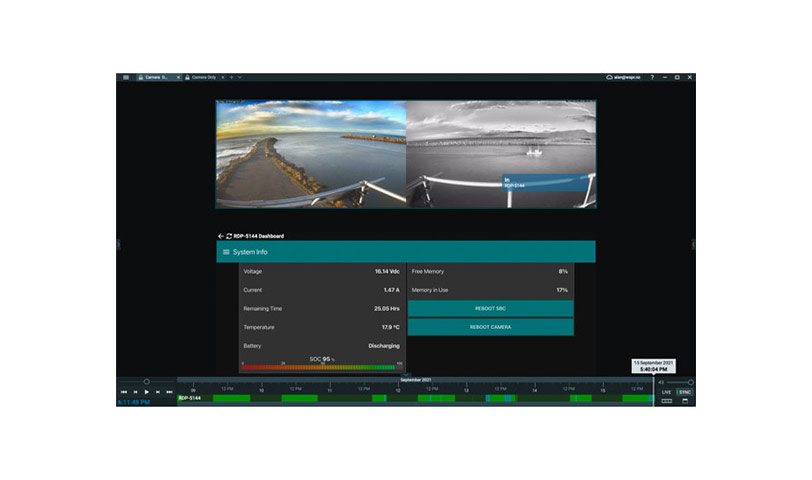The height and width of the screenshot is (480, 812).
Task: Collapse the timeline with small chevron handle
Action: (x=406, y=375)
